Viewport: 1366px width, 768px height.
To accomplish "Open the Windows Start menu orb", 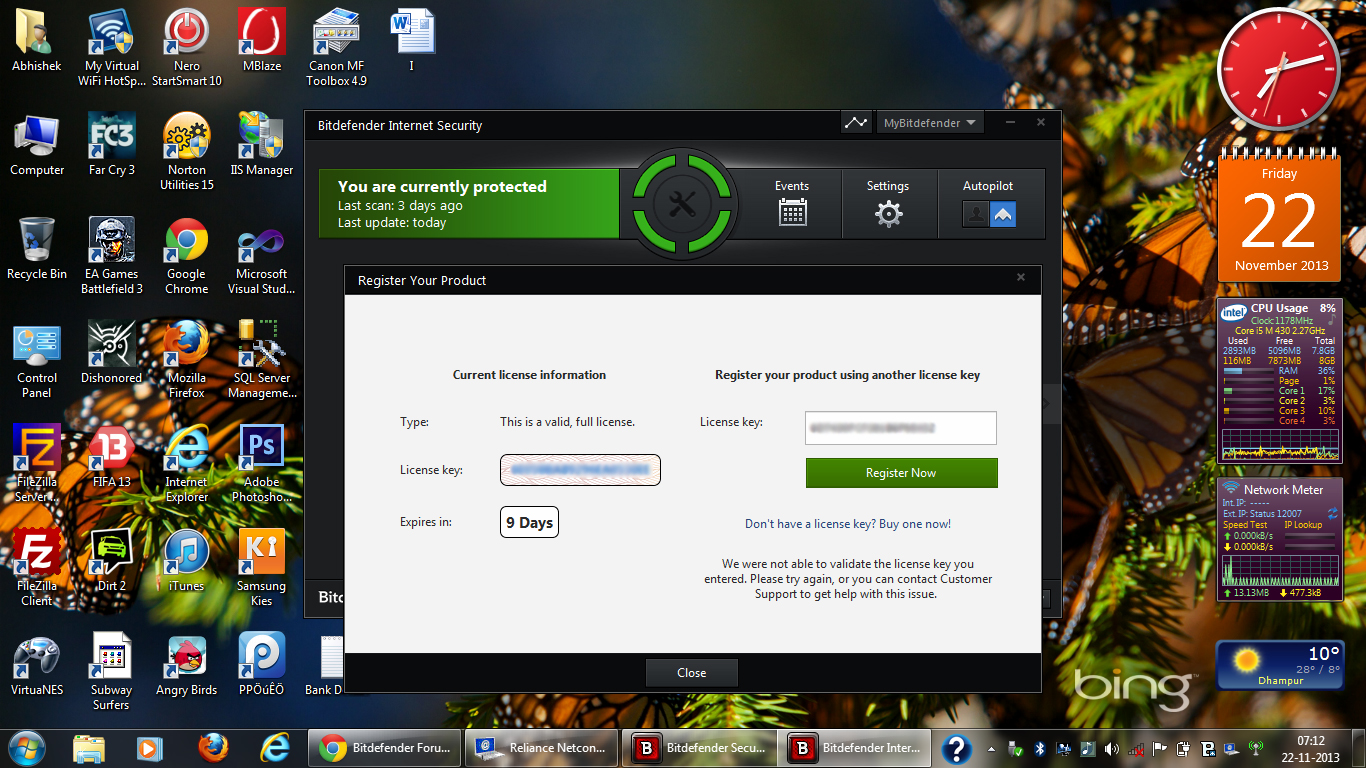I will pos(27,747).
